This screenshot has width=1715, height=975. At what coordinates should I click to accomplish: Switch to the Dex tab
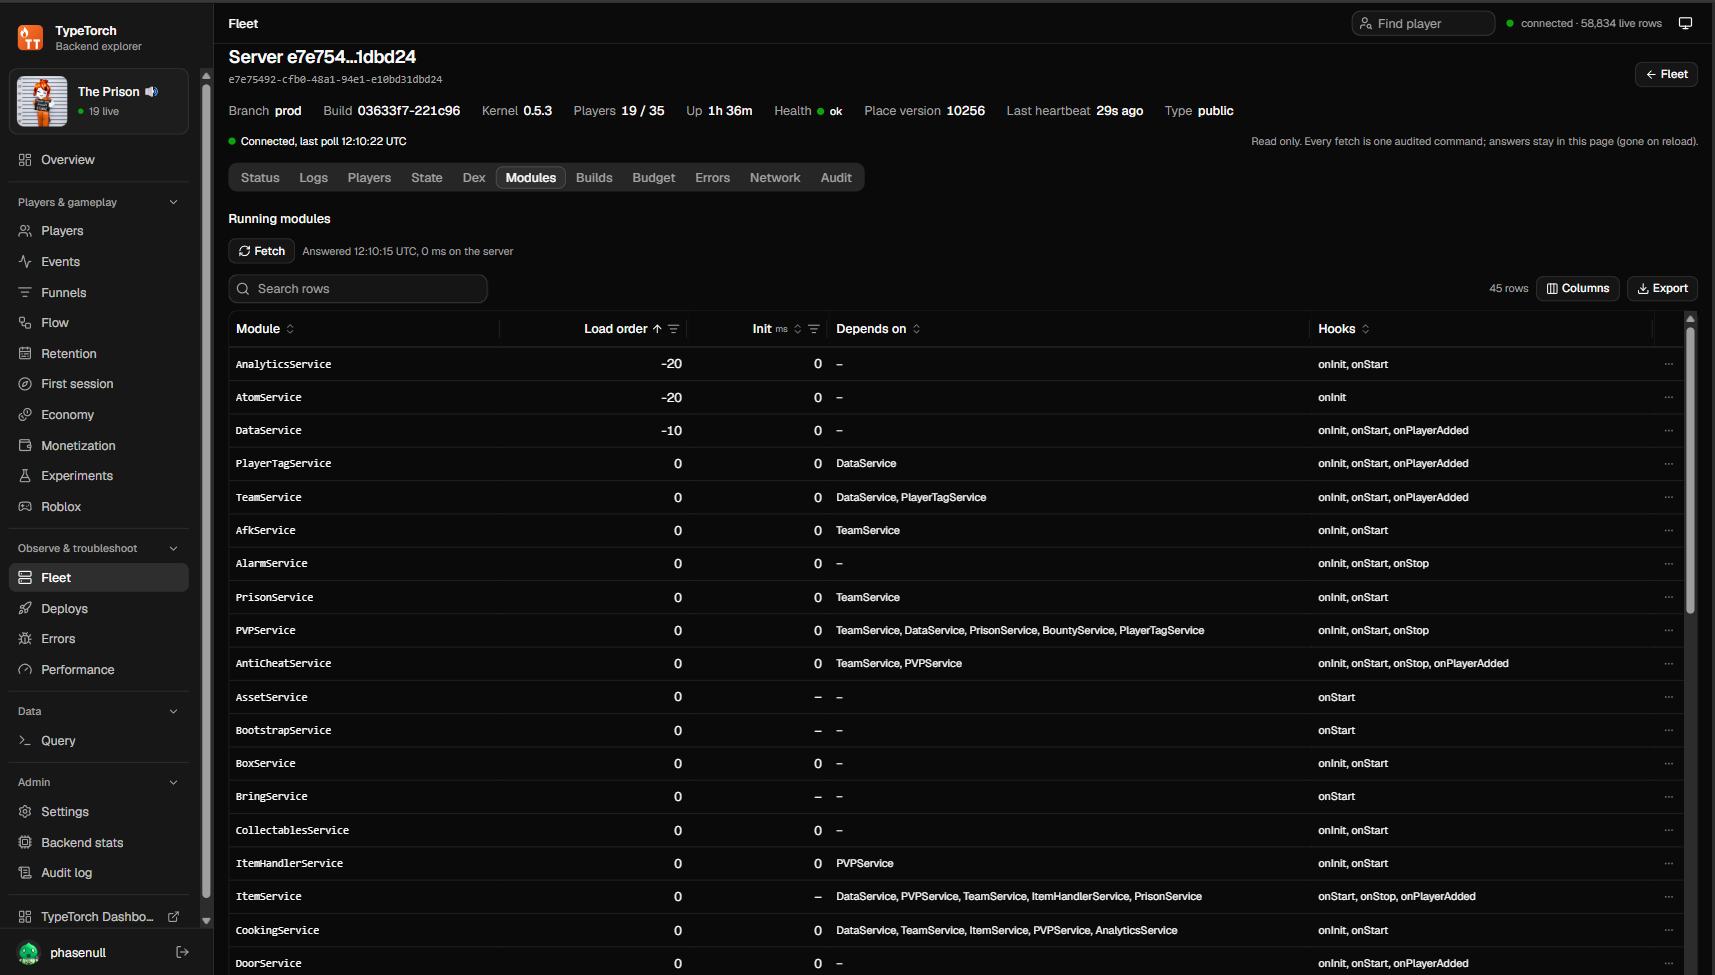pyautogui.click(x=474, y=178)
